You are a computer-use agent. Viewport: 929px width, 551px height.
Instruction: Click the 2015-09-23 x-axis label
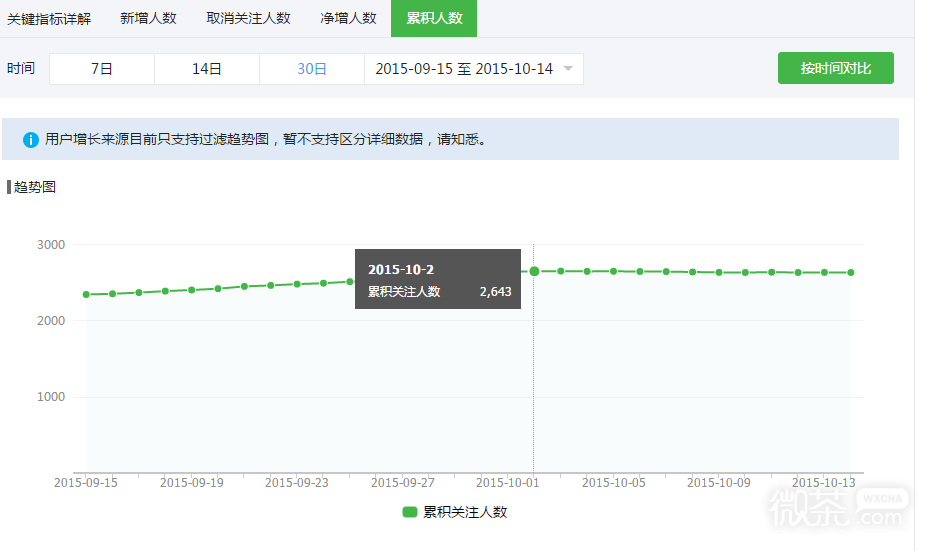pyautogui.click(x=297, y=483)
